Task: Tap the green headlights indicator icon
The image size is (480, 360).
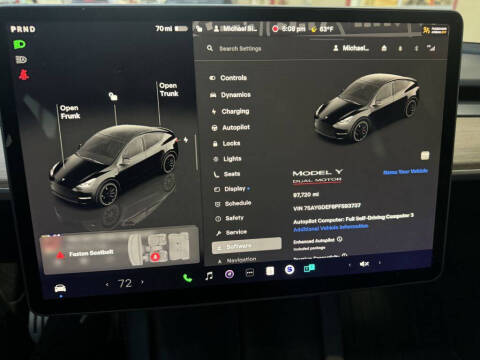Action: click(19, 44)
